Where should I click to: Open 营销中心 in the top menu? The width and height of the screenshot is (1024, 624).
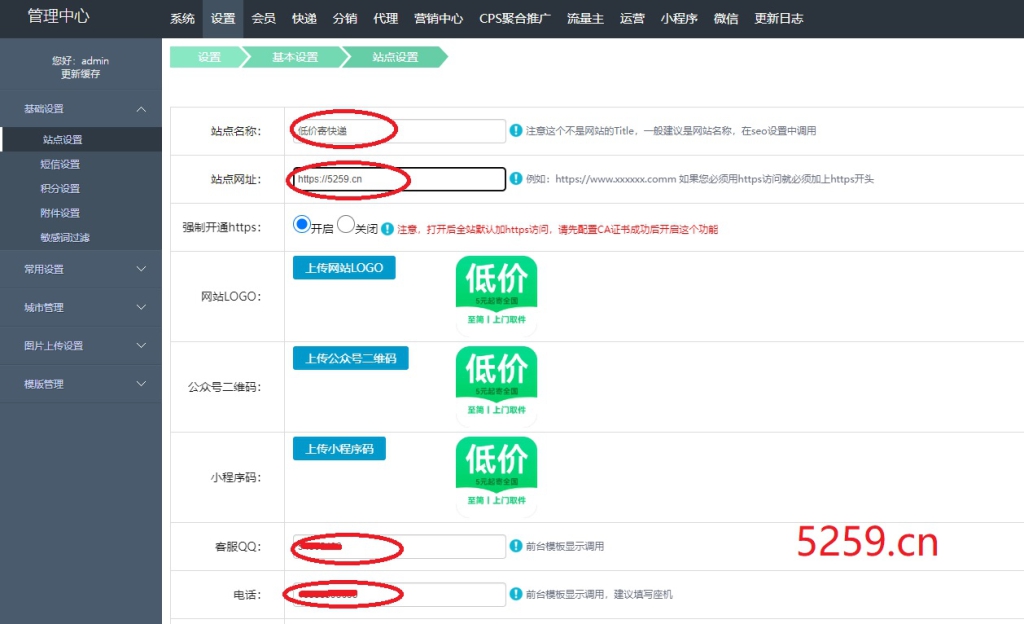click(438, 18)
